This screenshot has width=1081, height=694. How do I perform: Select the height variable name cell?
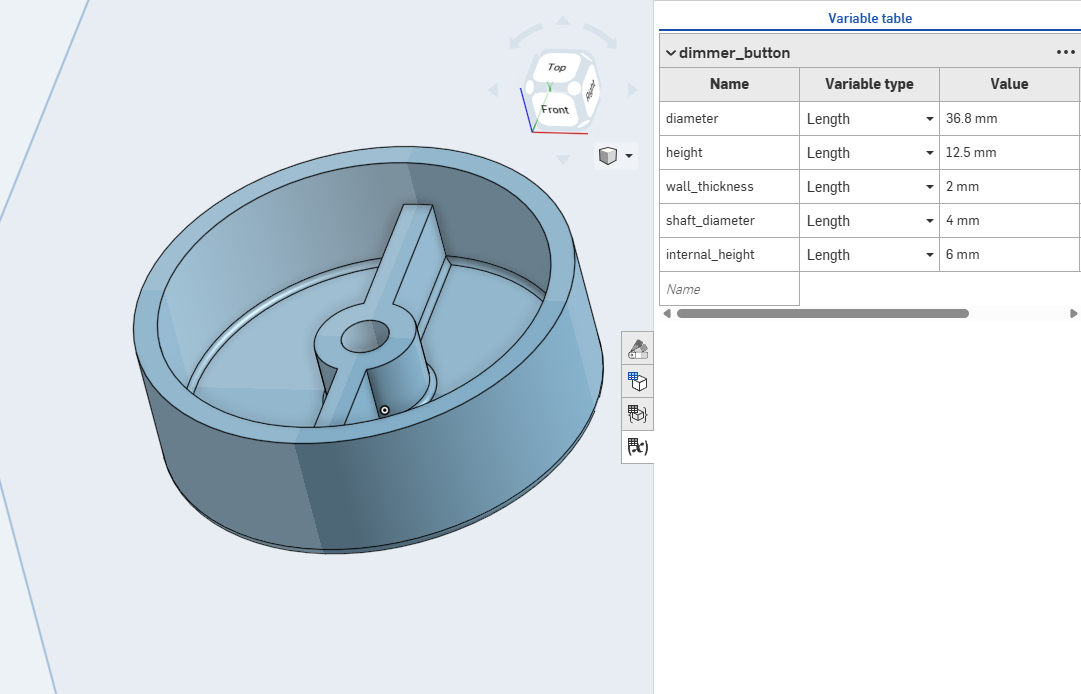point(729,152)
